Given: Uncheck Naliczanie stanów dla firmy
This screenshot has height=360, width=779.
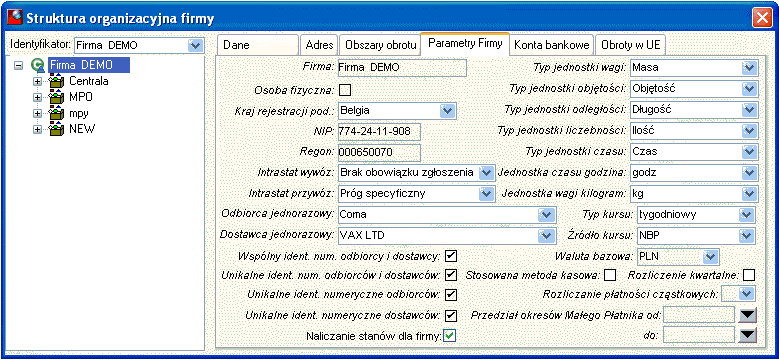Looking at the screenshot, I should (450, 336).
